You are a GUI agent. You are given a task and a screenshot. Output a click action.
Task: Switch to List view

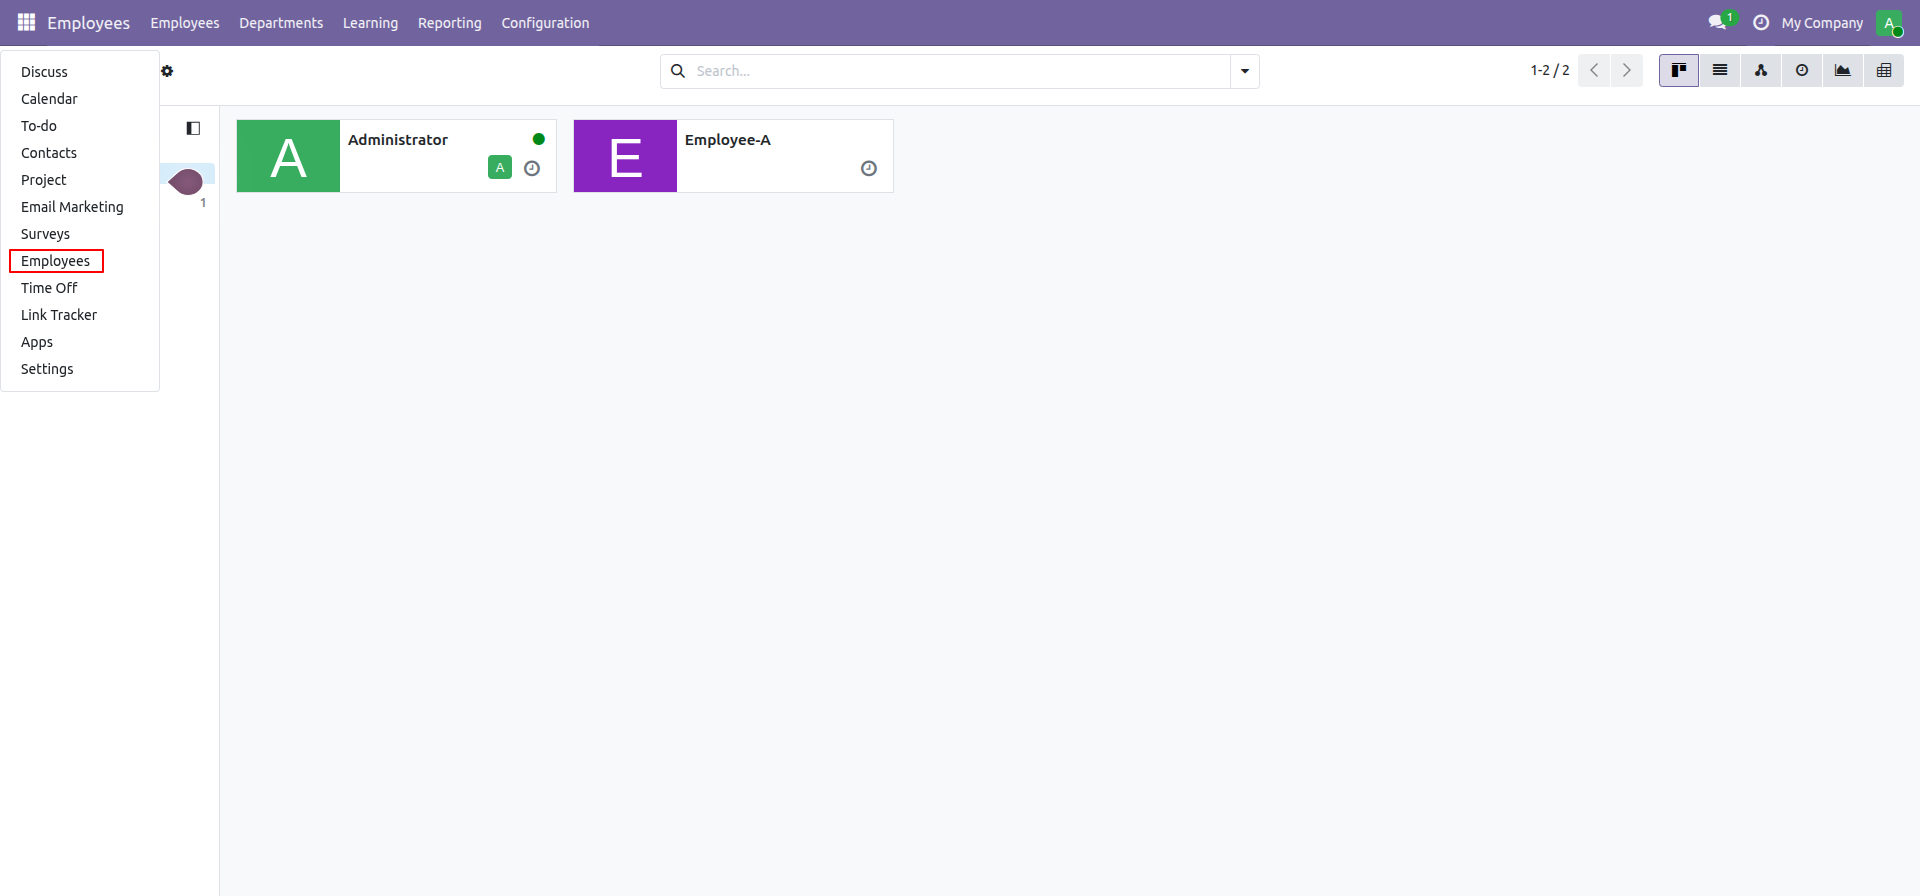point(1720,71)
